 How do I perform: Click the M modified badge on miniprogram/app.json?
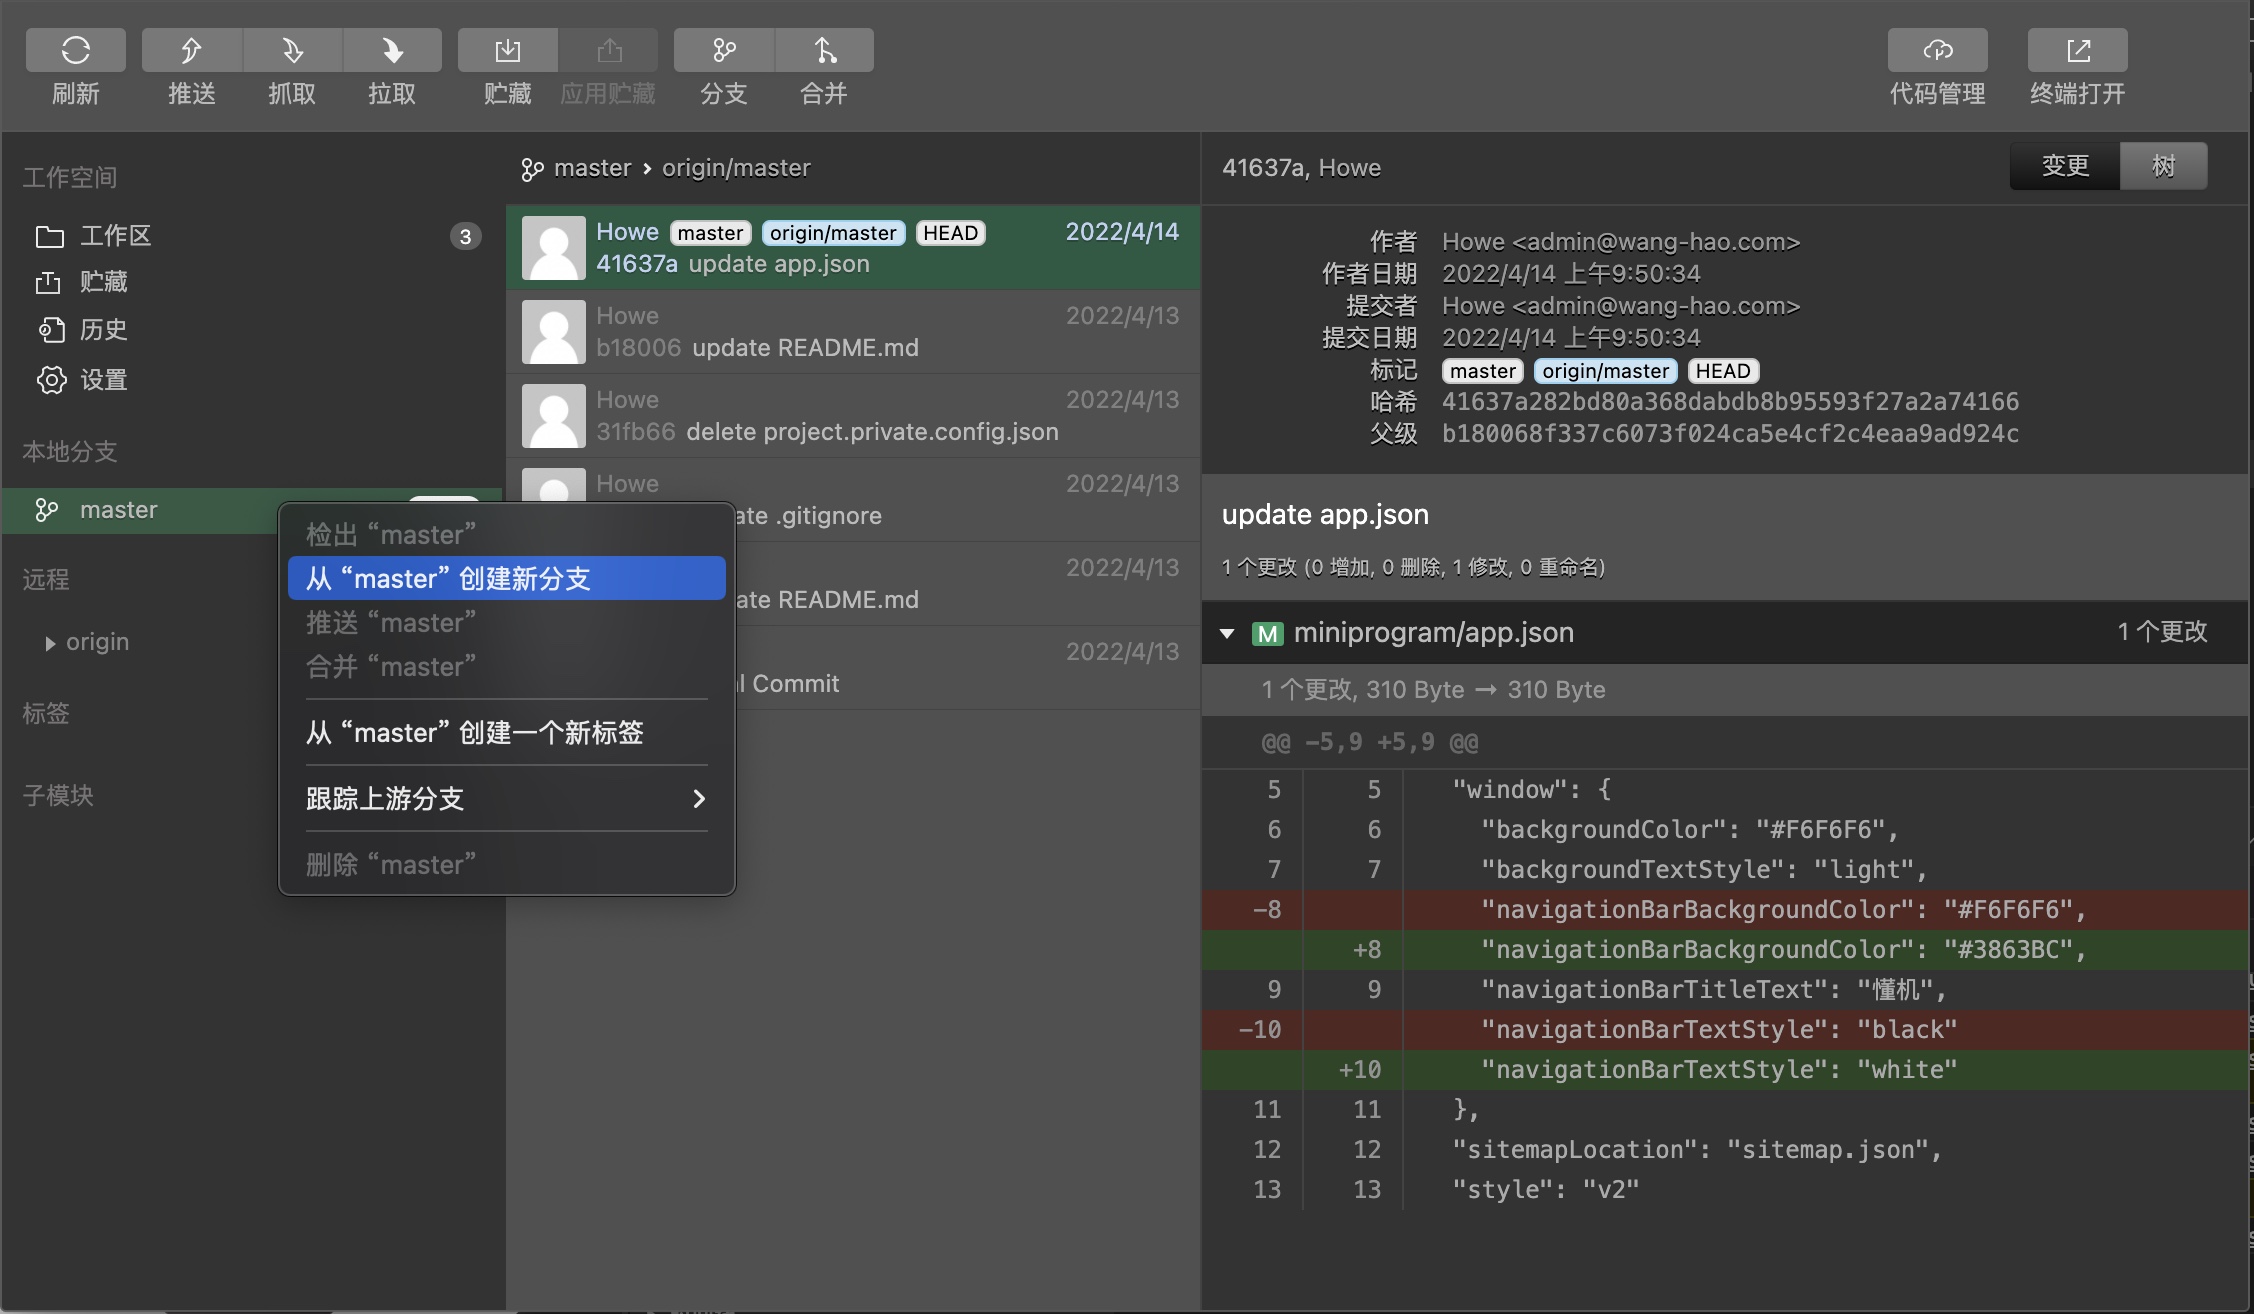1268,633
